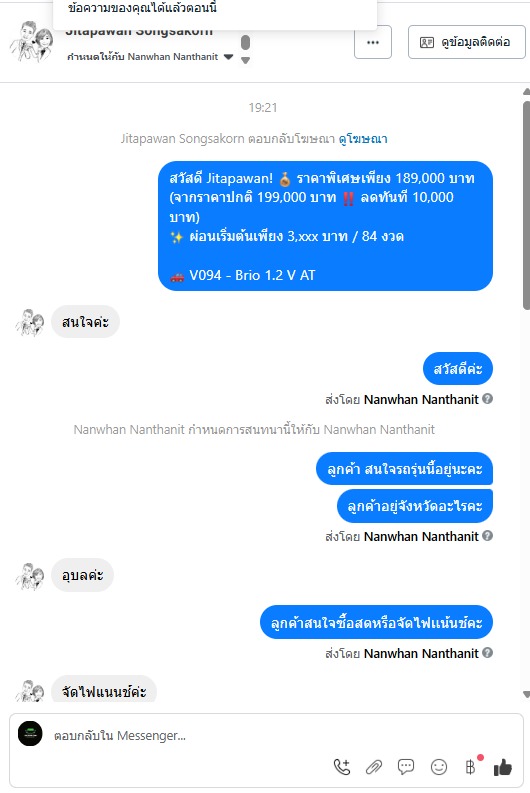Click the phone call plus icon

click(x=342, y=767)
